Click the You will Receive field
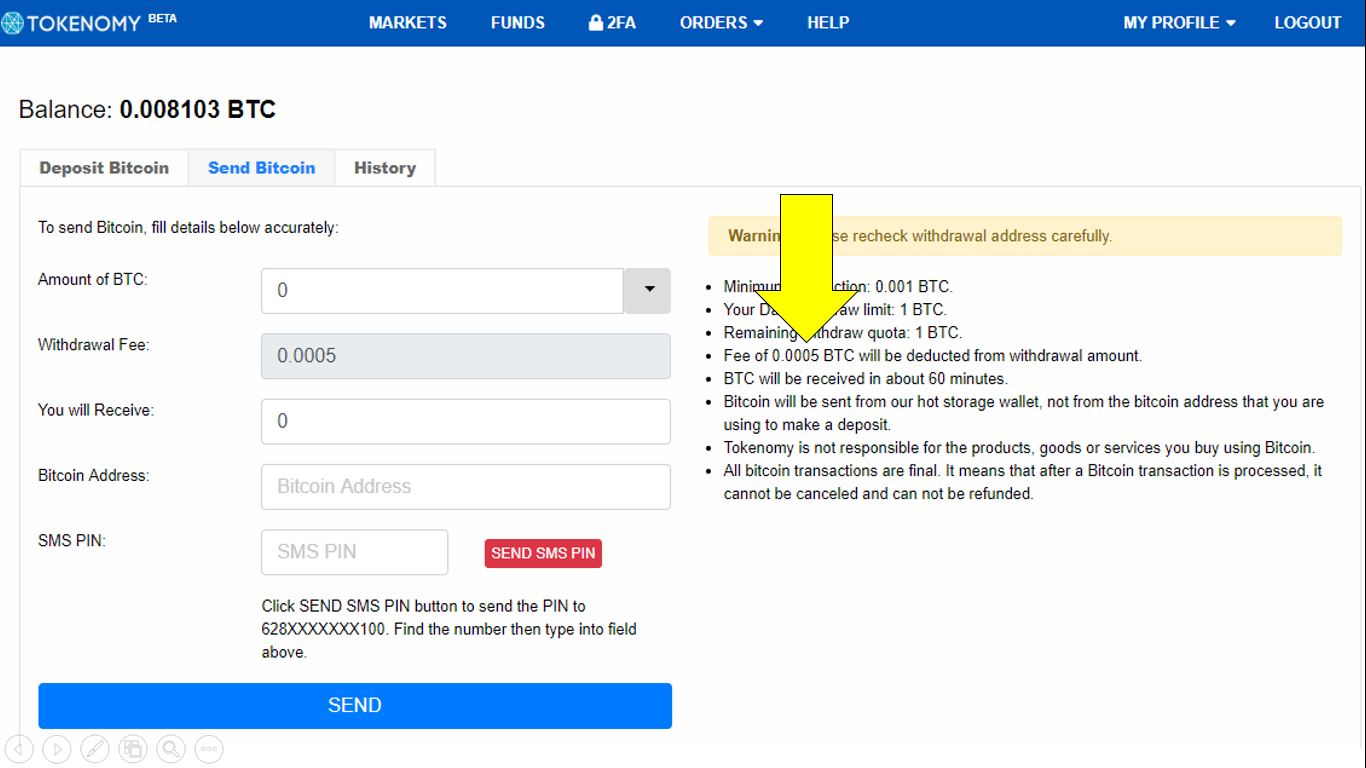Screen dimensions: 1366x768 pos(466,421)
